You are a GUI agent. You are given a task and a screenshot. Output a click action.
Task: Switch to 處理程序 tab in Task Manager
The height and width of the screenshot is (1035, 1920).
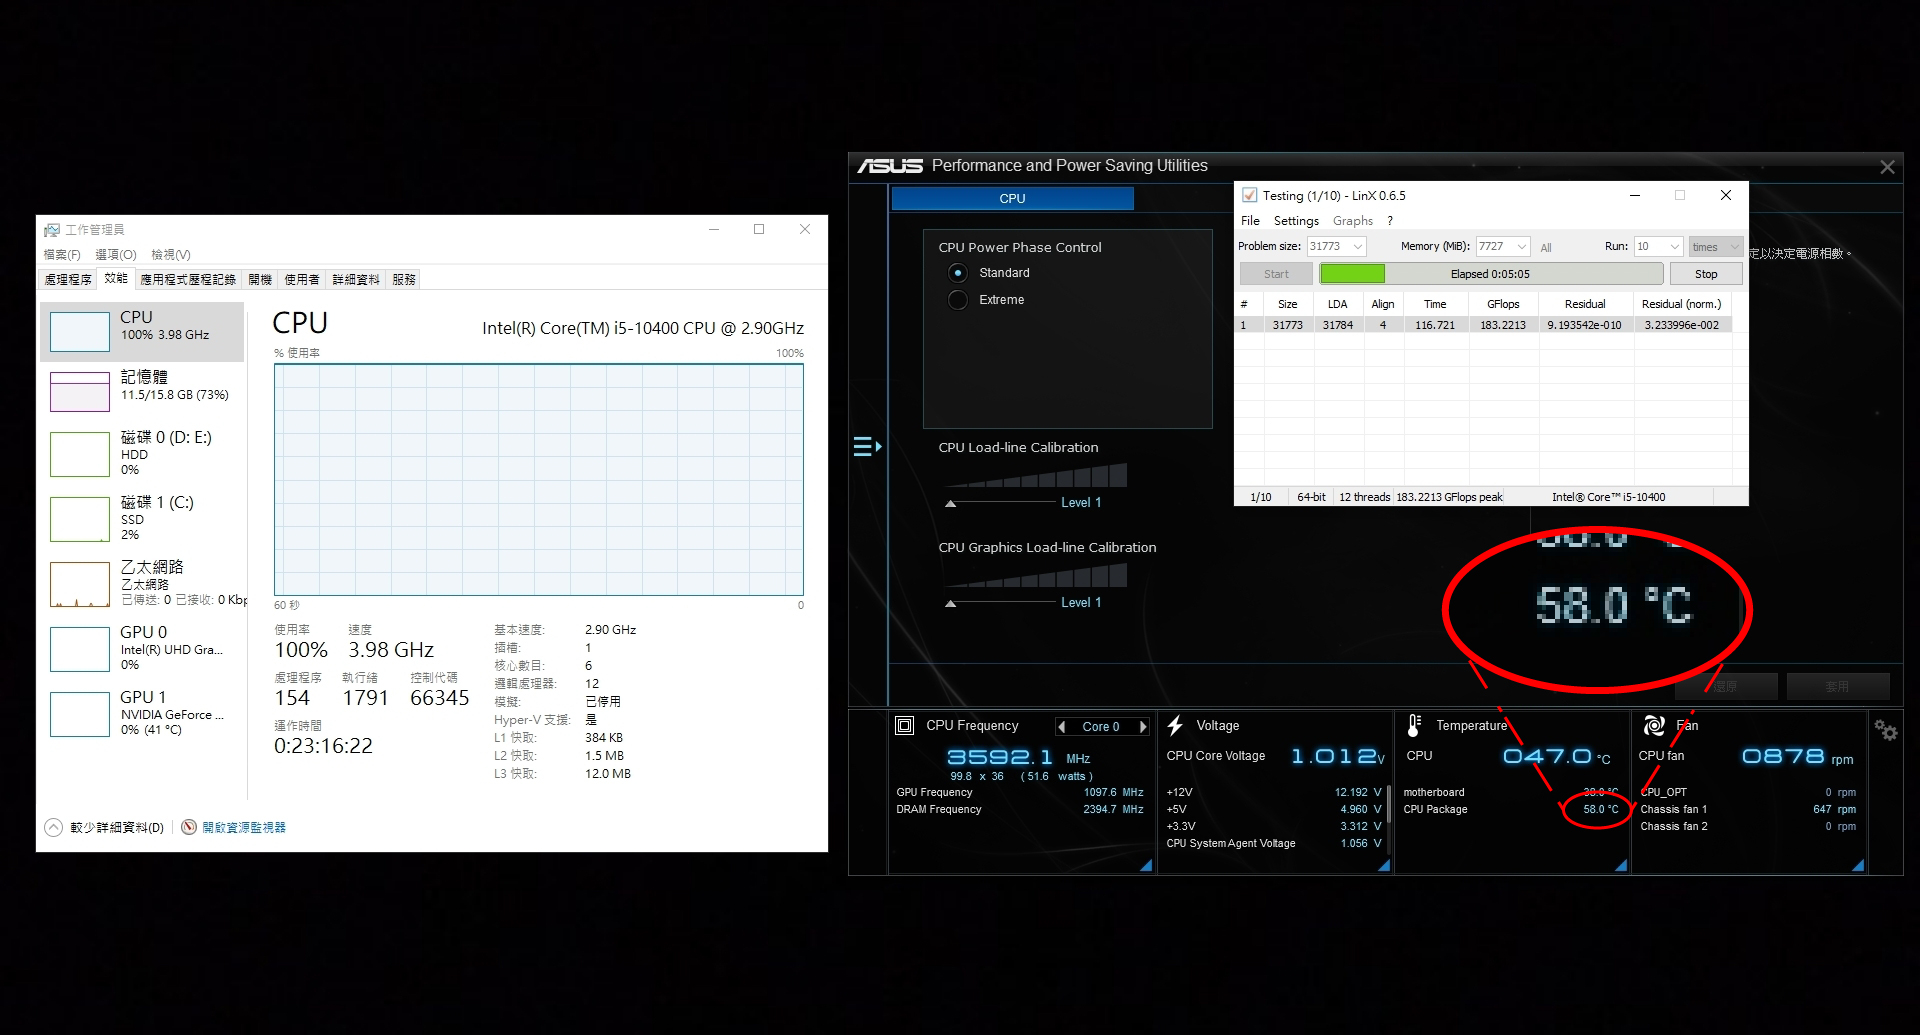[x=68, y=280]
